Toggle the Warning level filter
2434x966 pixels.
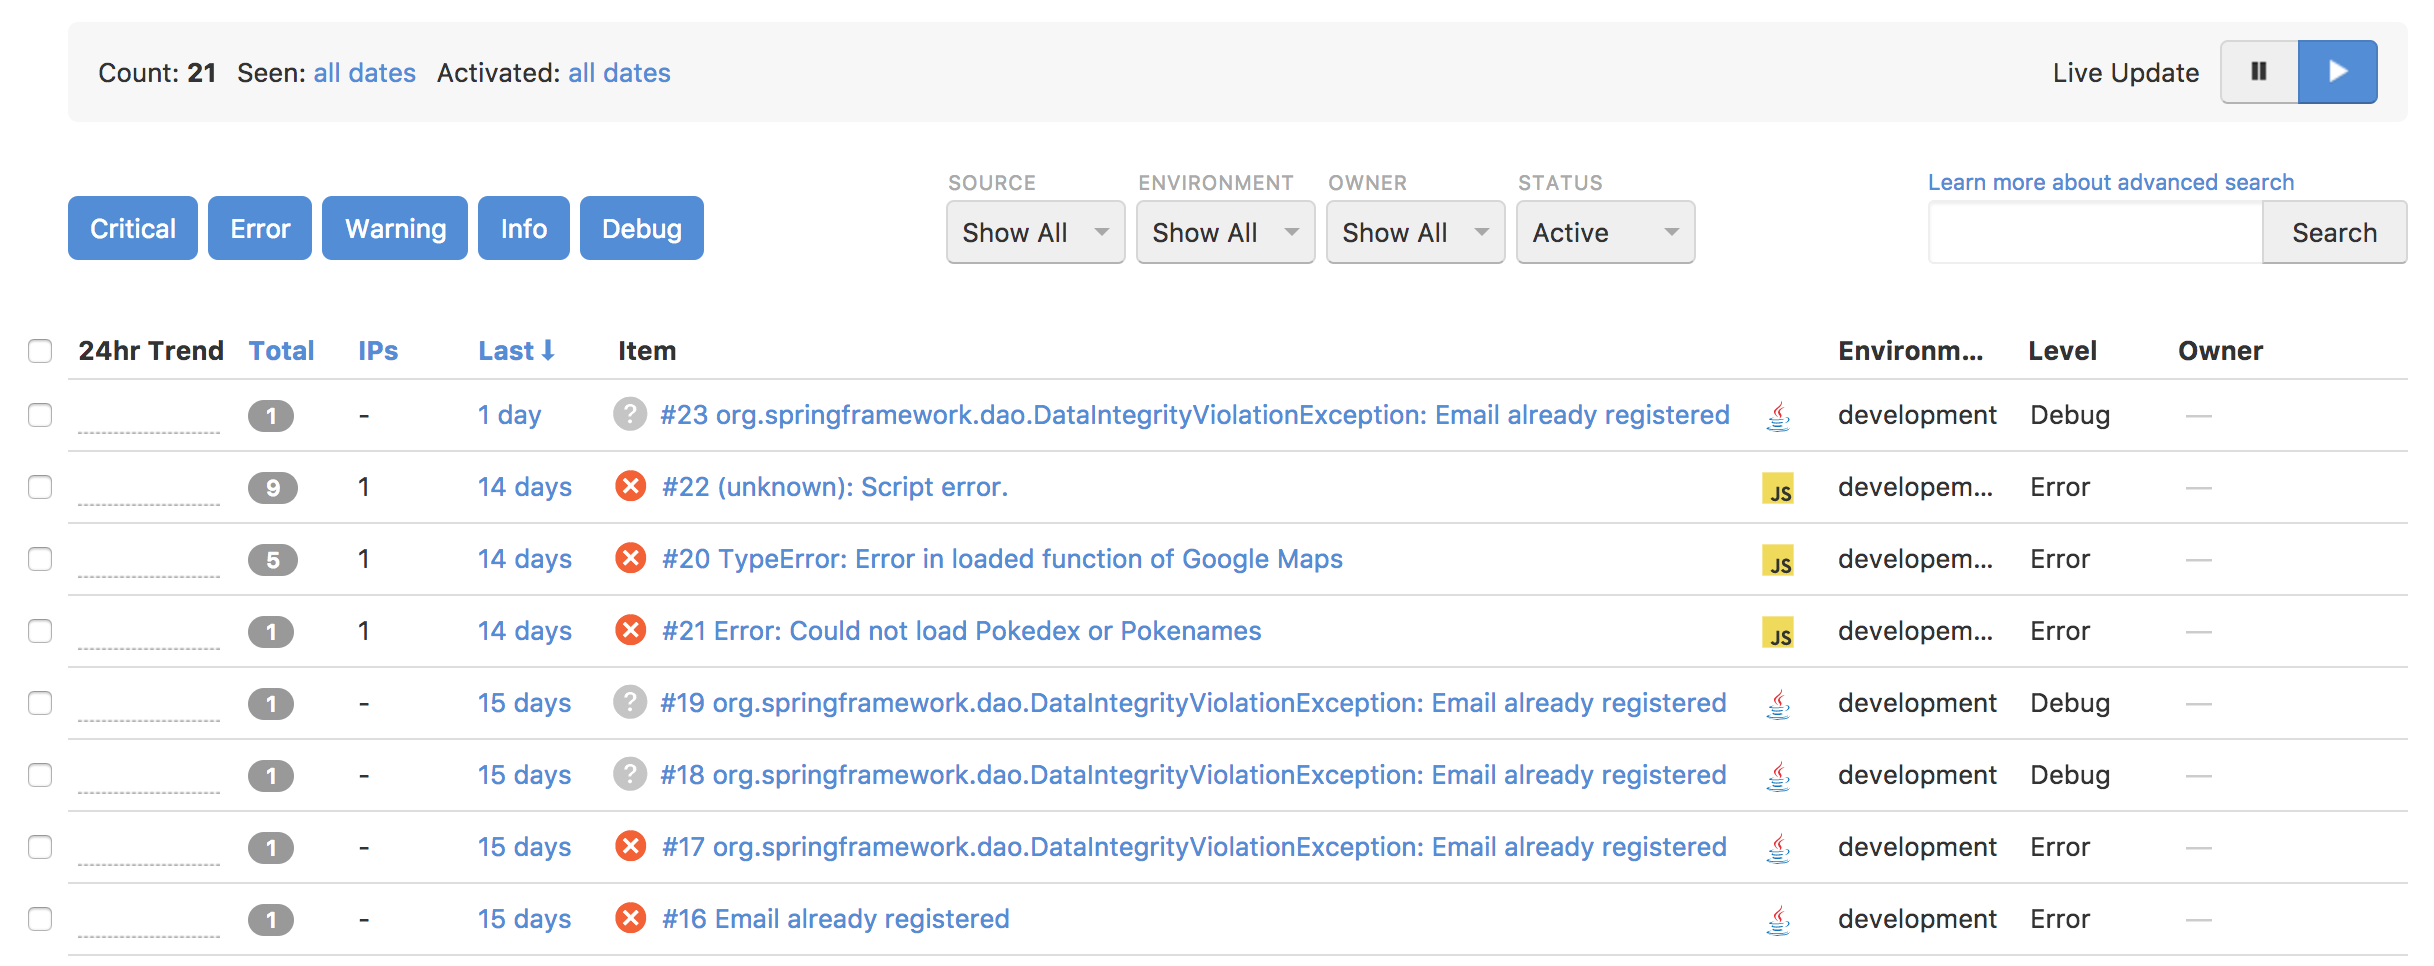[x=395, y=228]
